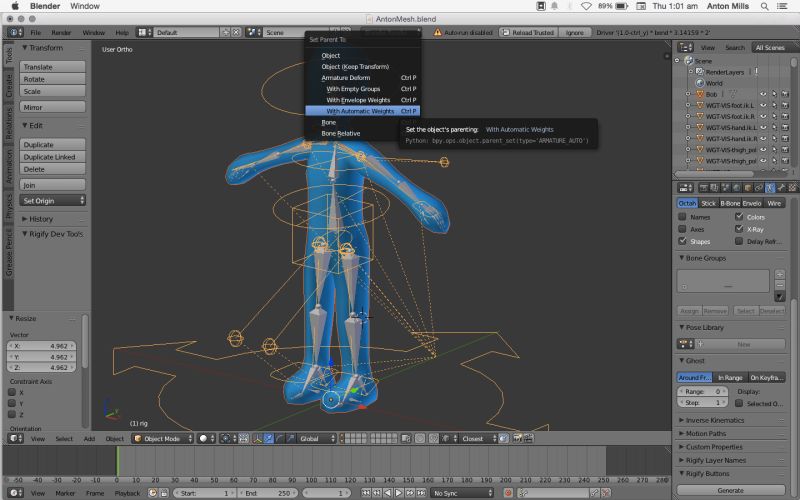Image resolution: width=800 pixels, height=500 pixels.
Task: Open the Render menu in top bar
Action: [61, 32]
